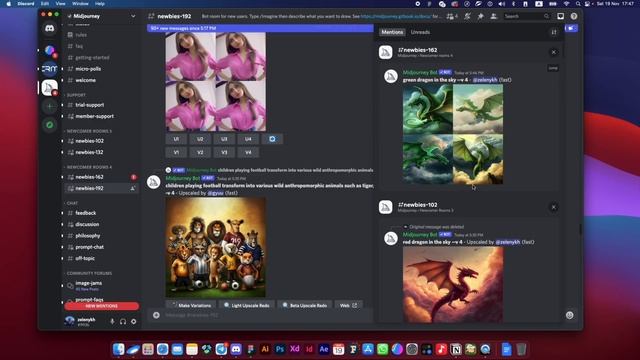This screenshot has width=640, height=360.
Task: Mute microphone in user panel
Action: point(112,322)
